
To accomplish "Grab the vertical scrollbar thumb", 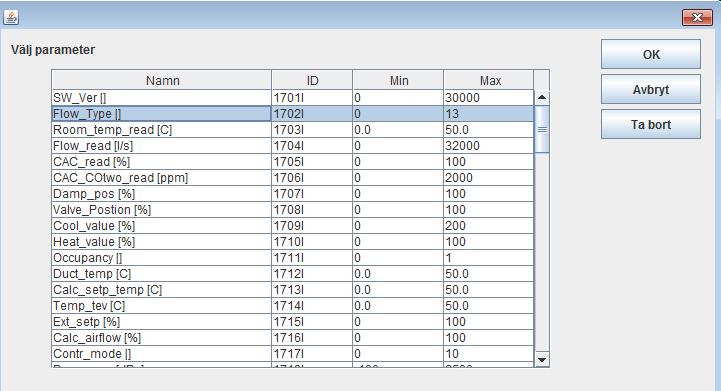I will [x=542, y=129].
